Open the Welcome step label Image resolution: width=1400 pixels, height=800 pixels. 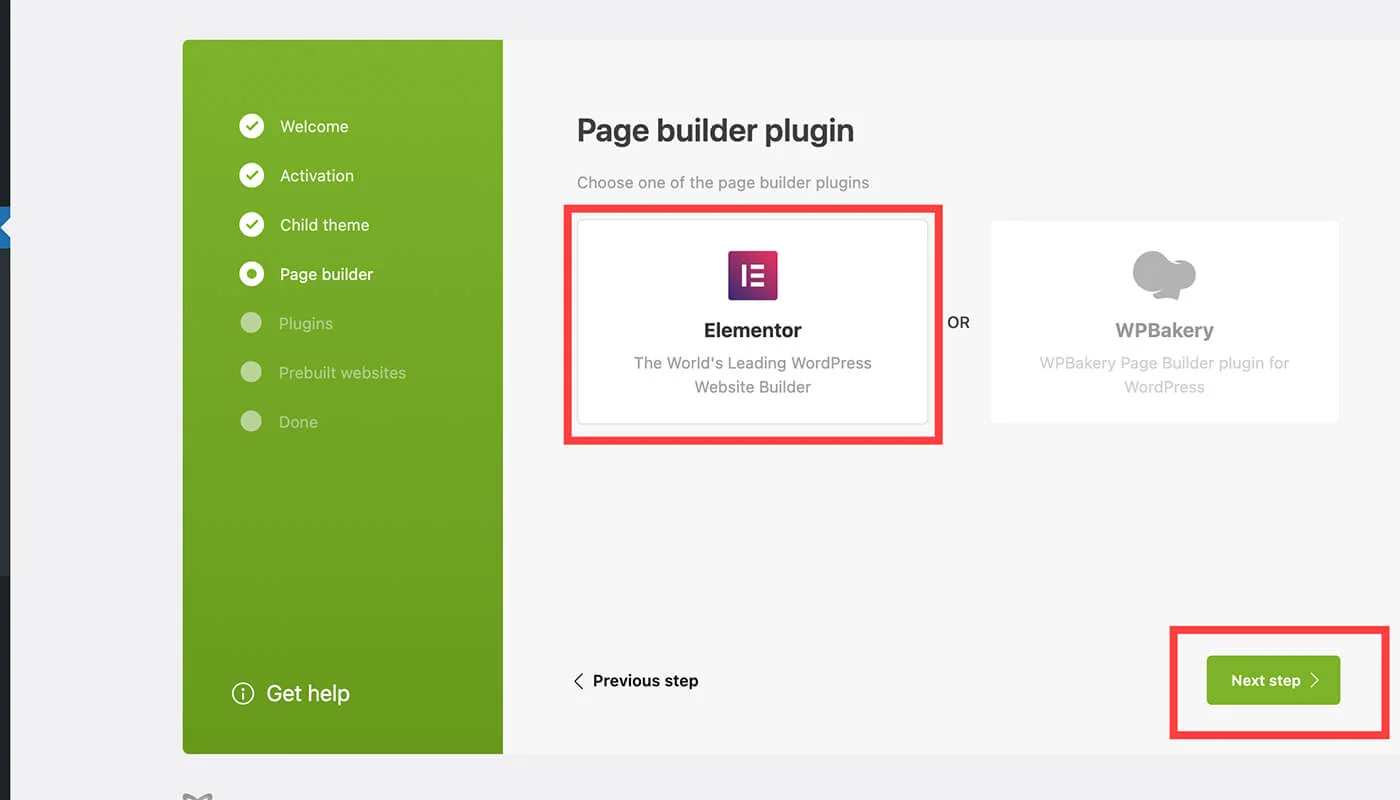point(314,127)
